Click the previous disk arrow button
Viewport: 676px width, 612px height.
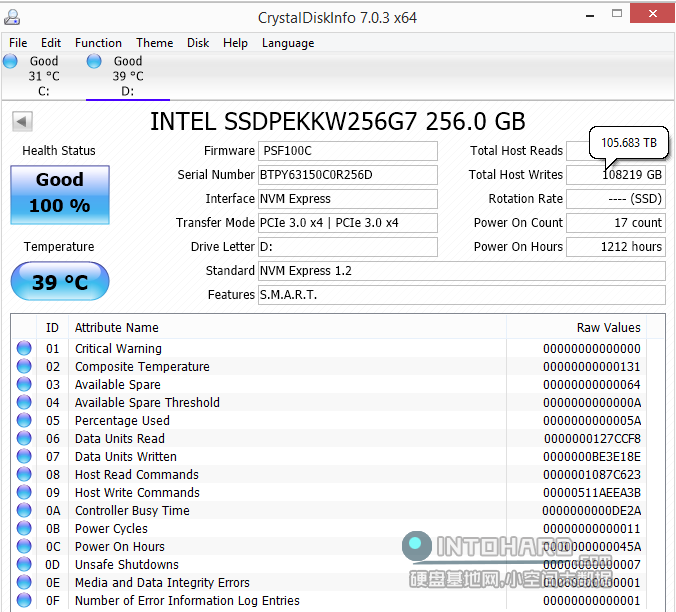pyautogui.click(x=22, y=122)
